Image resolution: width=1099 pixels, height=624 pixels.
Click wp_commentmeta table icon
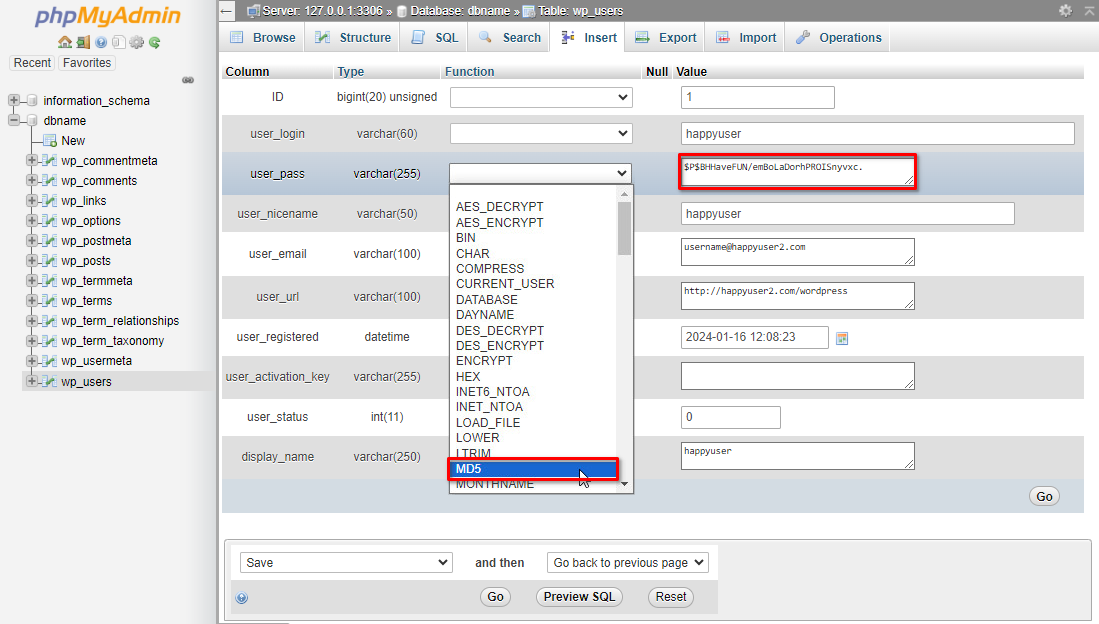(49, 161)
